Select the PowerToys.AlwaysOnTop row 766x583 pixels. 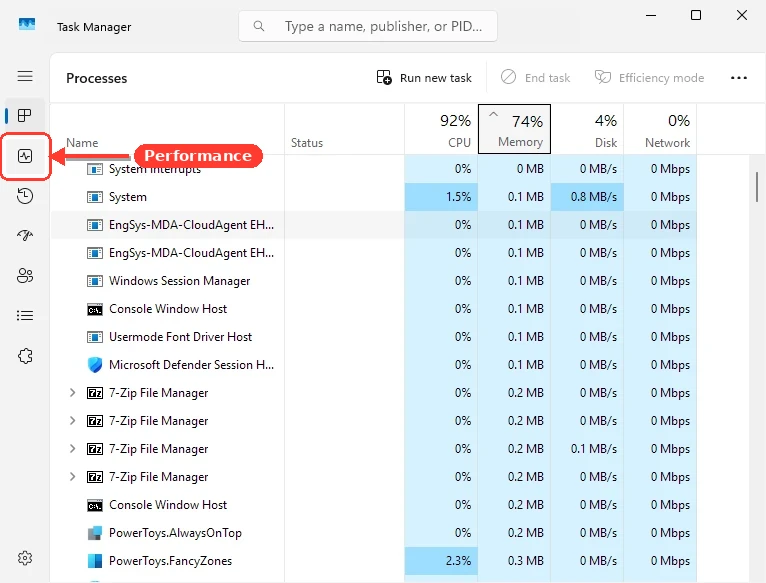[x=374, y=533]
